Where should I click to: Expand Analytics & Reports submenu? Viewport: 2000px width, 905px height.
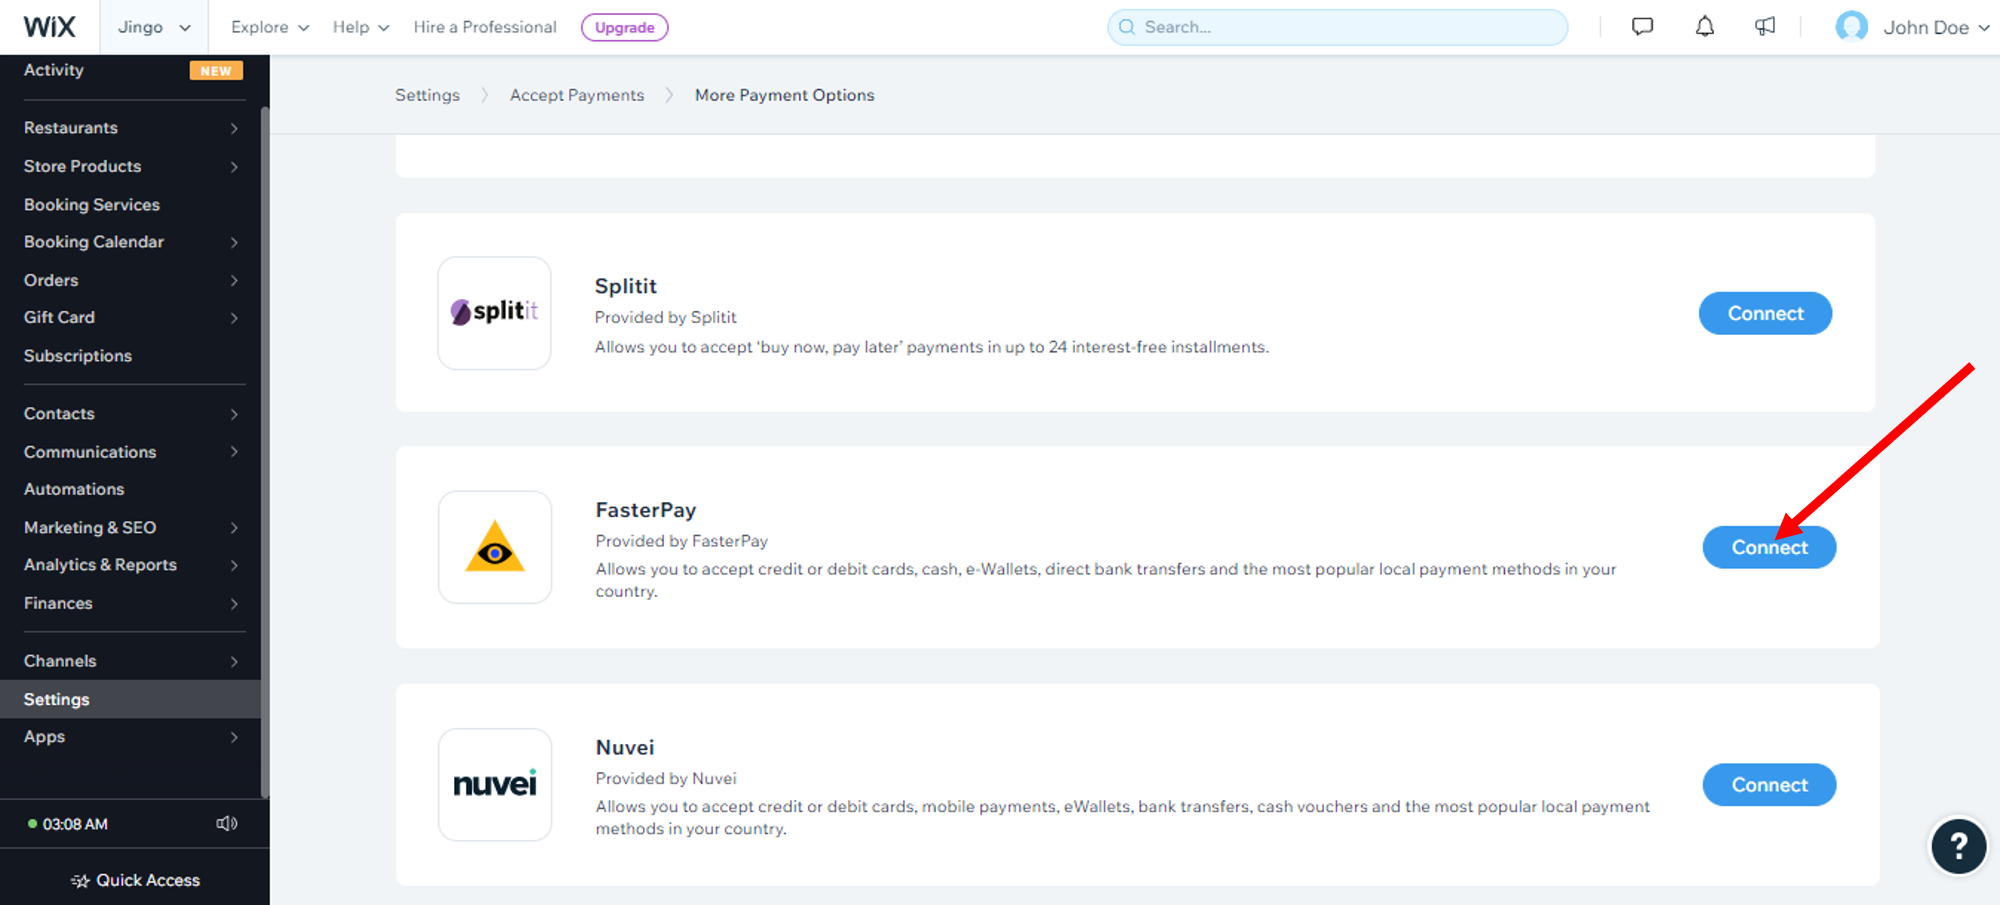pyautogui.click(x=234, y=565)
